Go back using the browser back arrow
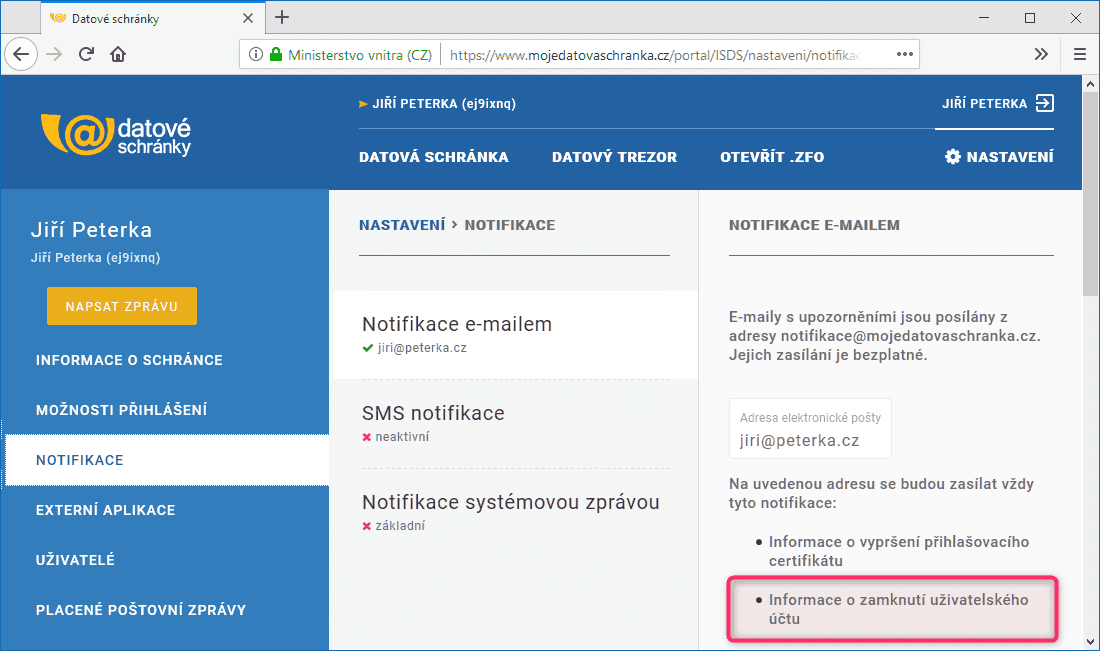 (x=21, y=54)
